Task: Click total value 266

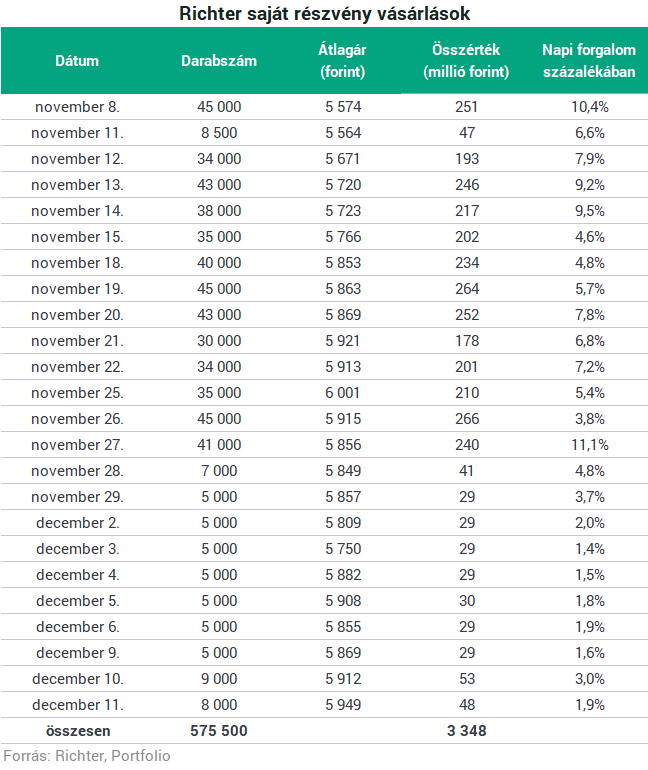Action: coord(466,419)
